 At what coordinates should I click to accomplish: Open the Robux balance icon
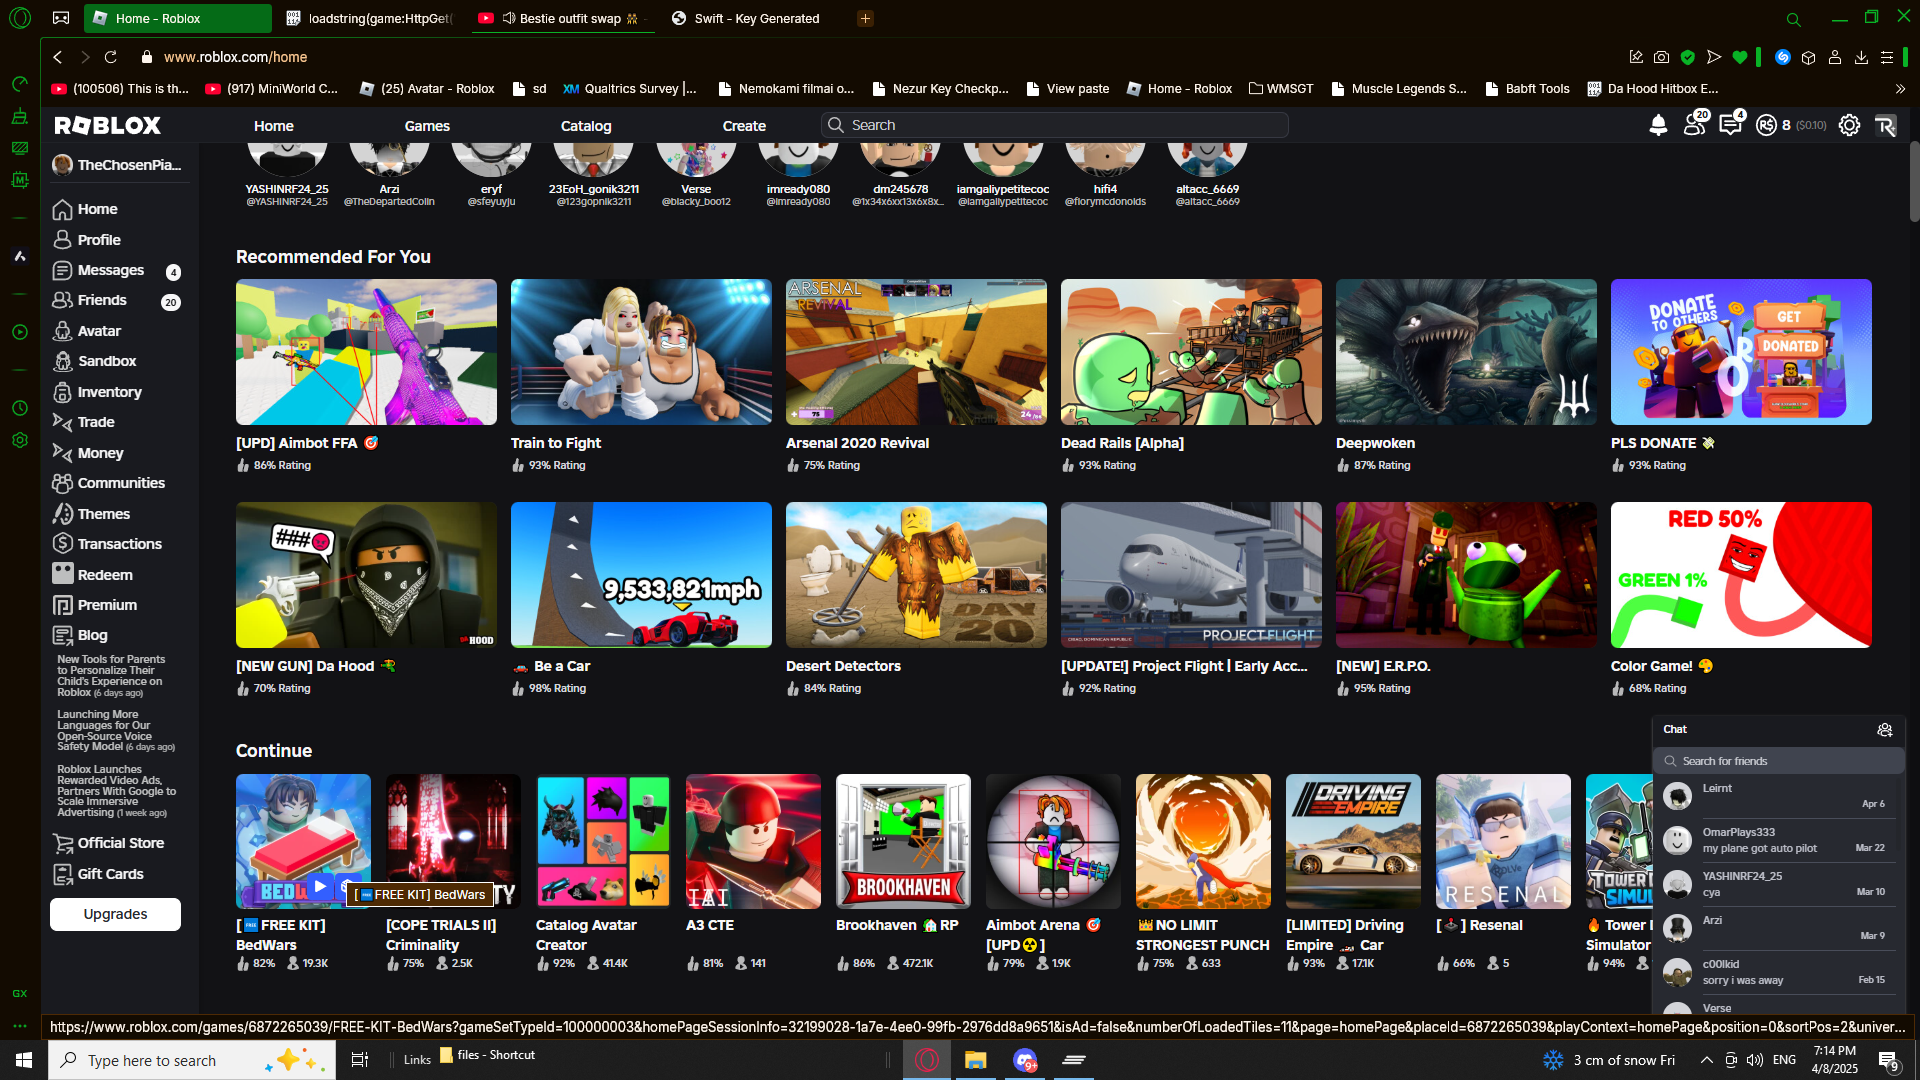coord(1766,125)
